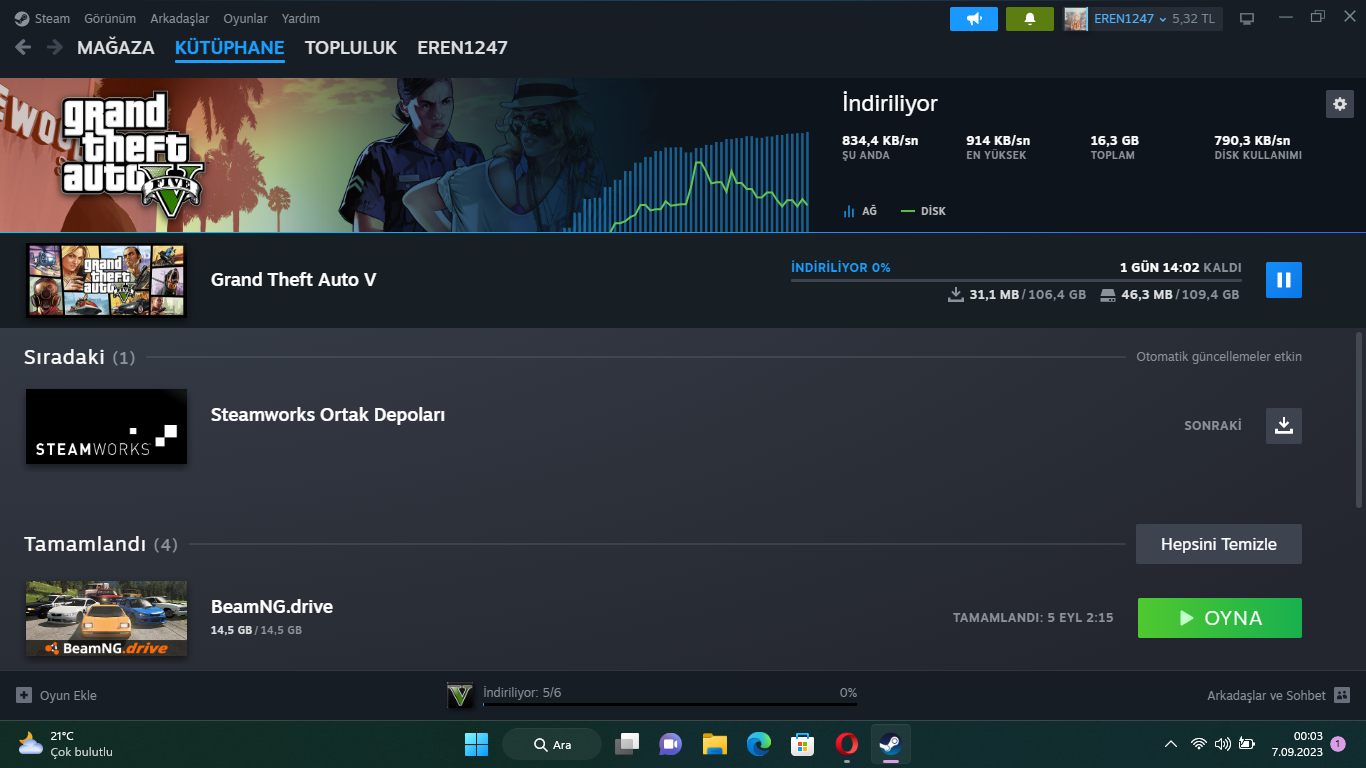The height and width of the screenshot is (768, 1366).
Task: Click the BeamNG.drive thumbnail
Action: pos(106,619)
